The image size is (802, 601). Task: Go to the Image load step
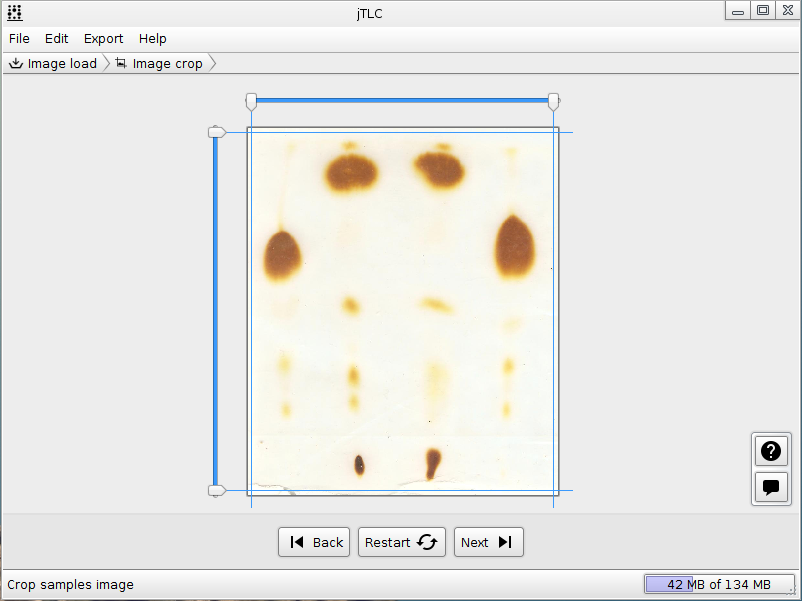pyautogui.click(x=53, y=63)
